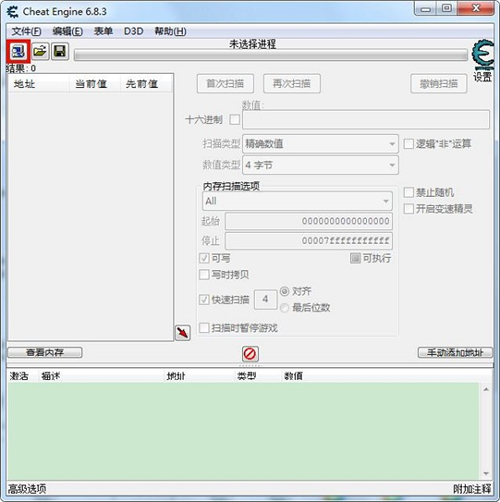This screenshot has width=500, height=502.
Task: Sort by the 先前值 column header
Action: [146, 84]
